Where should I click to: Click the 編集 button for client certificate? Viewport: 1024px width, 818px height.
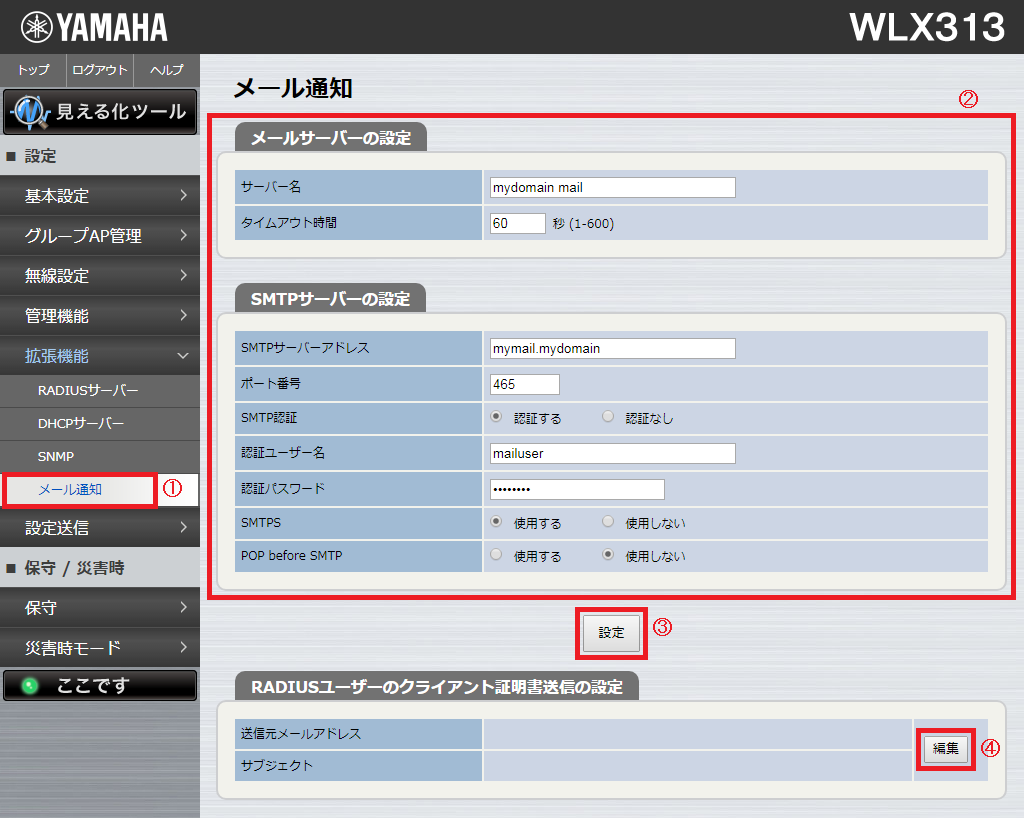[x=945, y=748]
